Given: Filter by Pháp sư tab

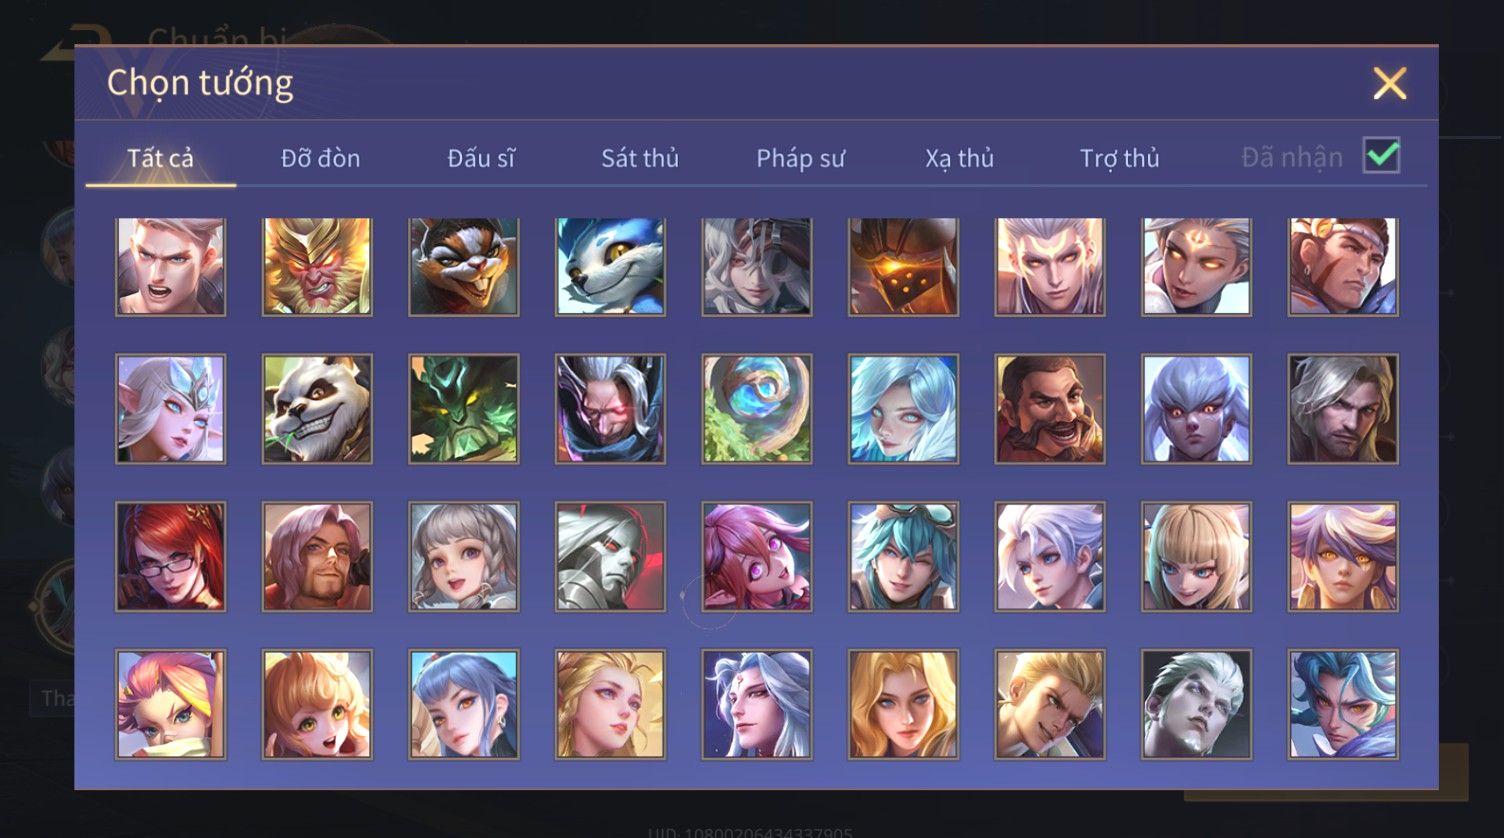Looking at the screenshot, I should click(x=800, y=158).
